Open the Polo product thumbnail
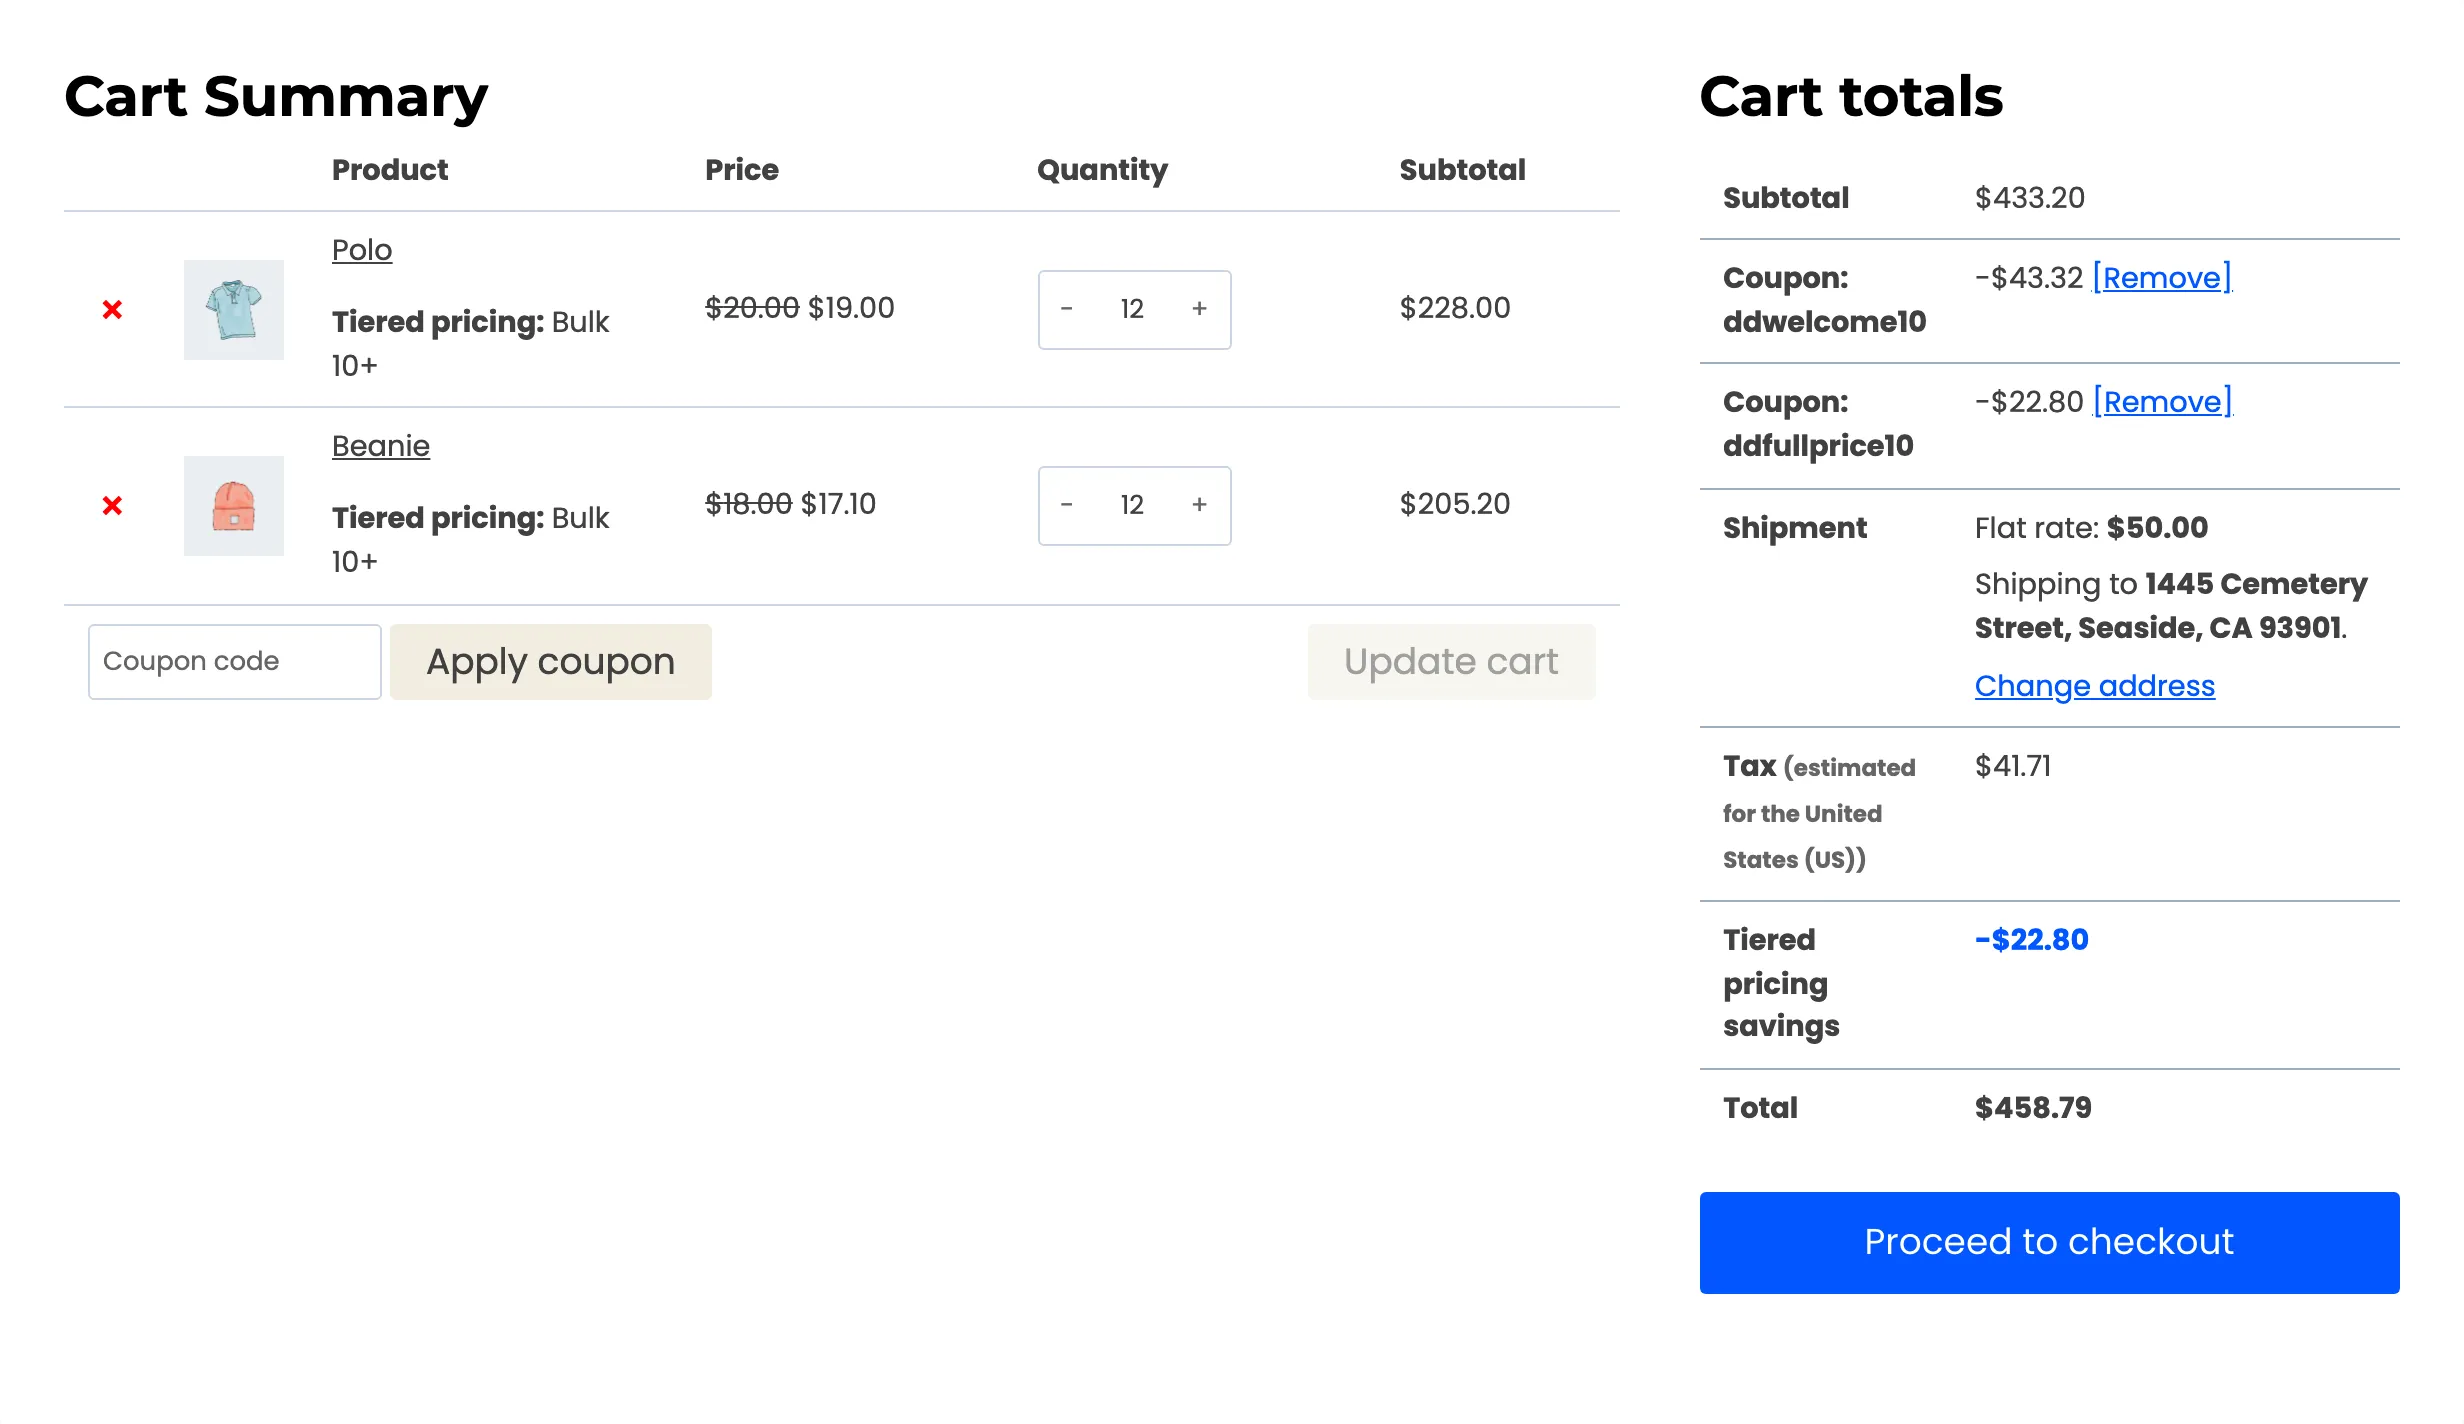This screenshot has width=2464, height=1424. click(x=234, y=310)
